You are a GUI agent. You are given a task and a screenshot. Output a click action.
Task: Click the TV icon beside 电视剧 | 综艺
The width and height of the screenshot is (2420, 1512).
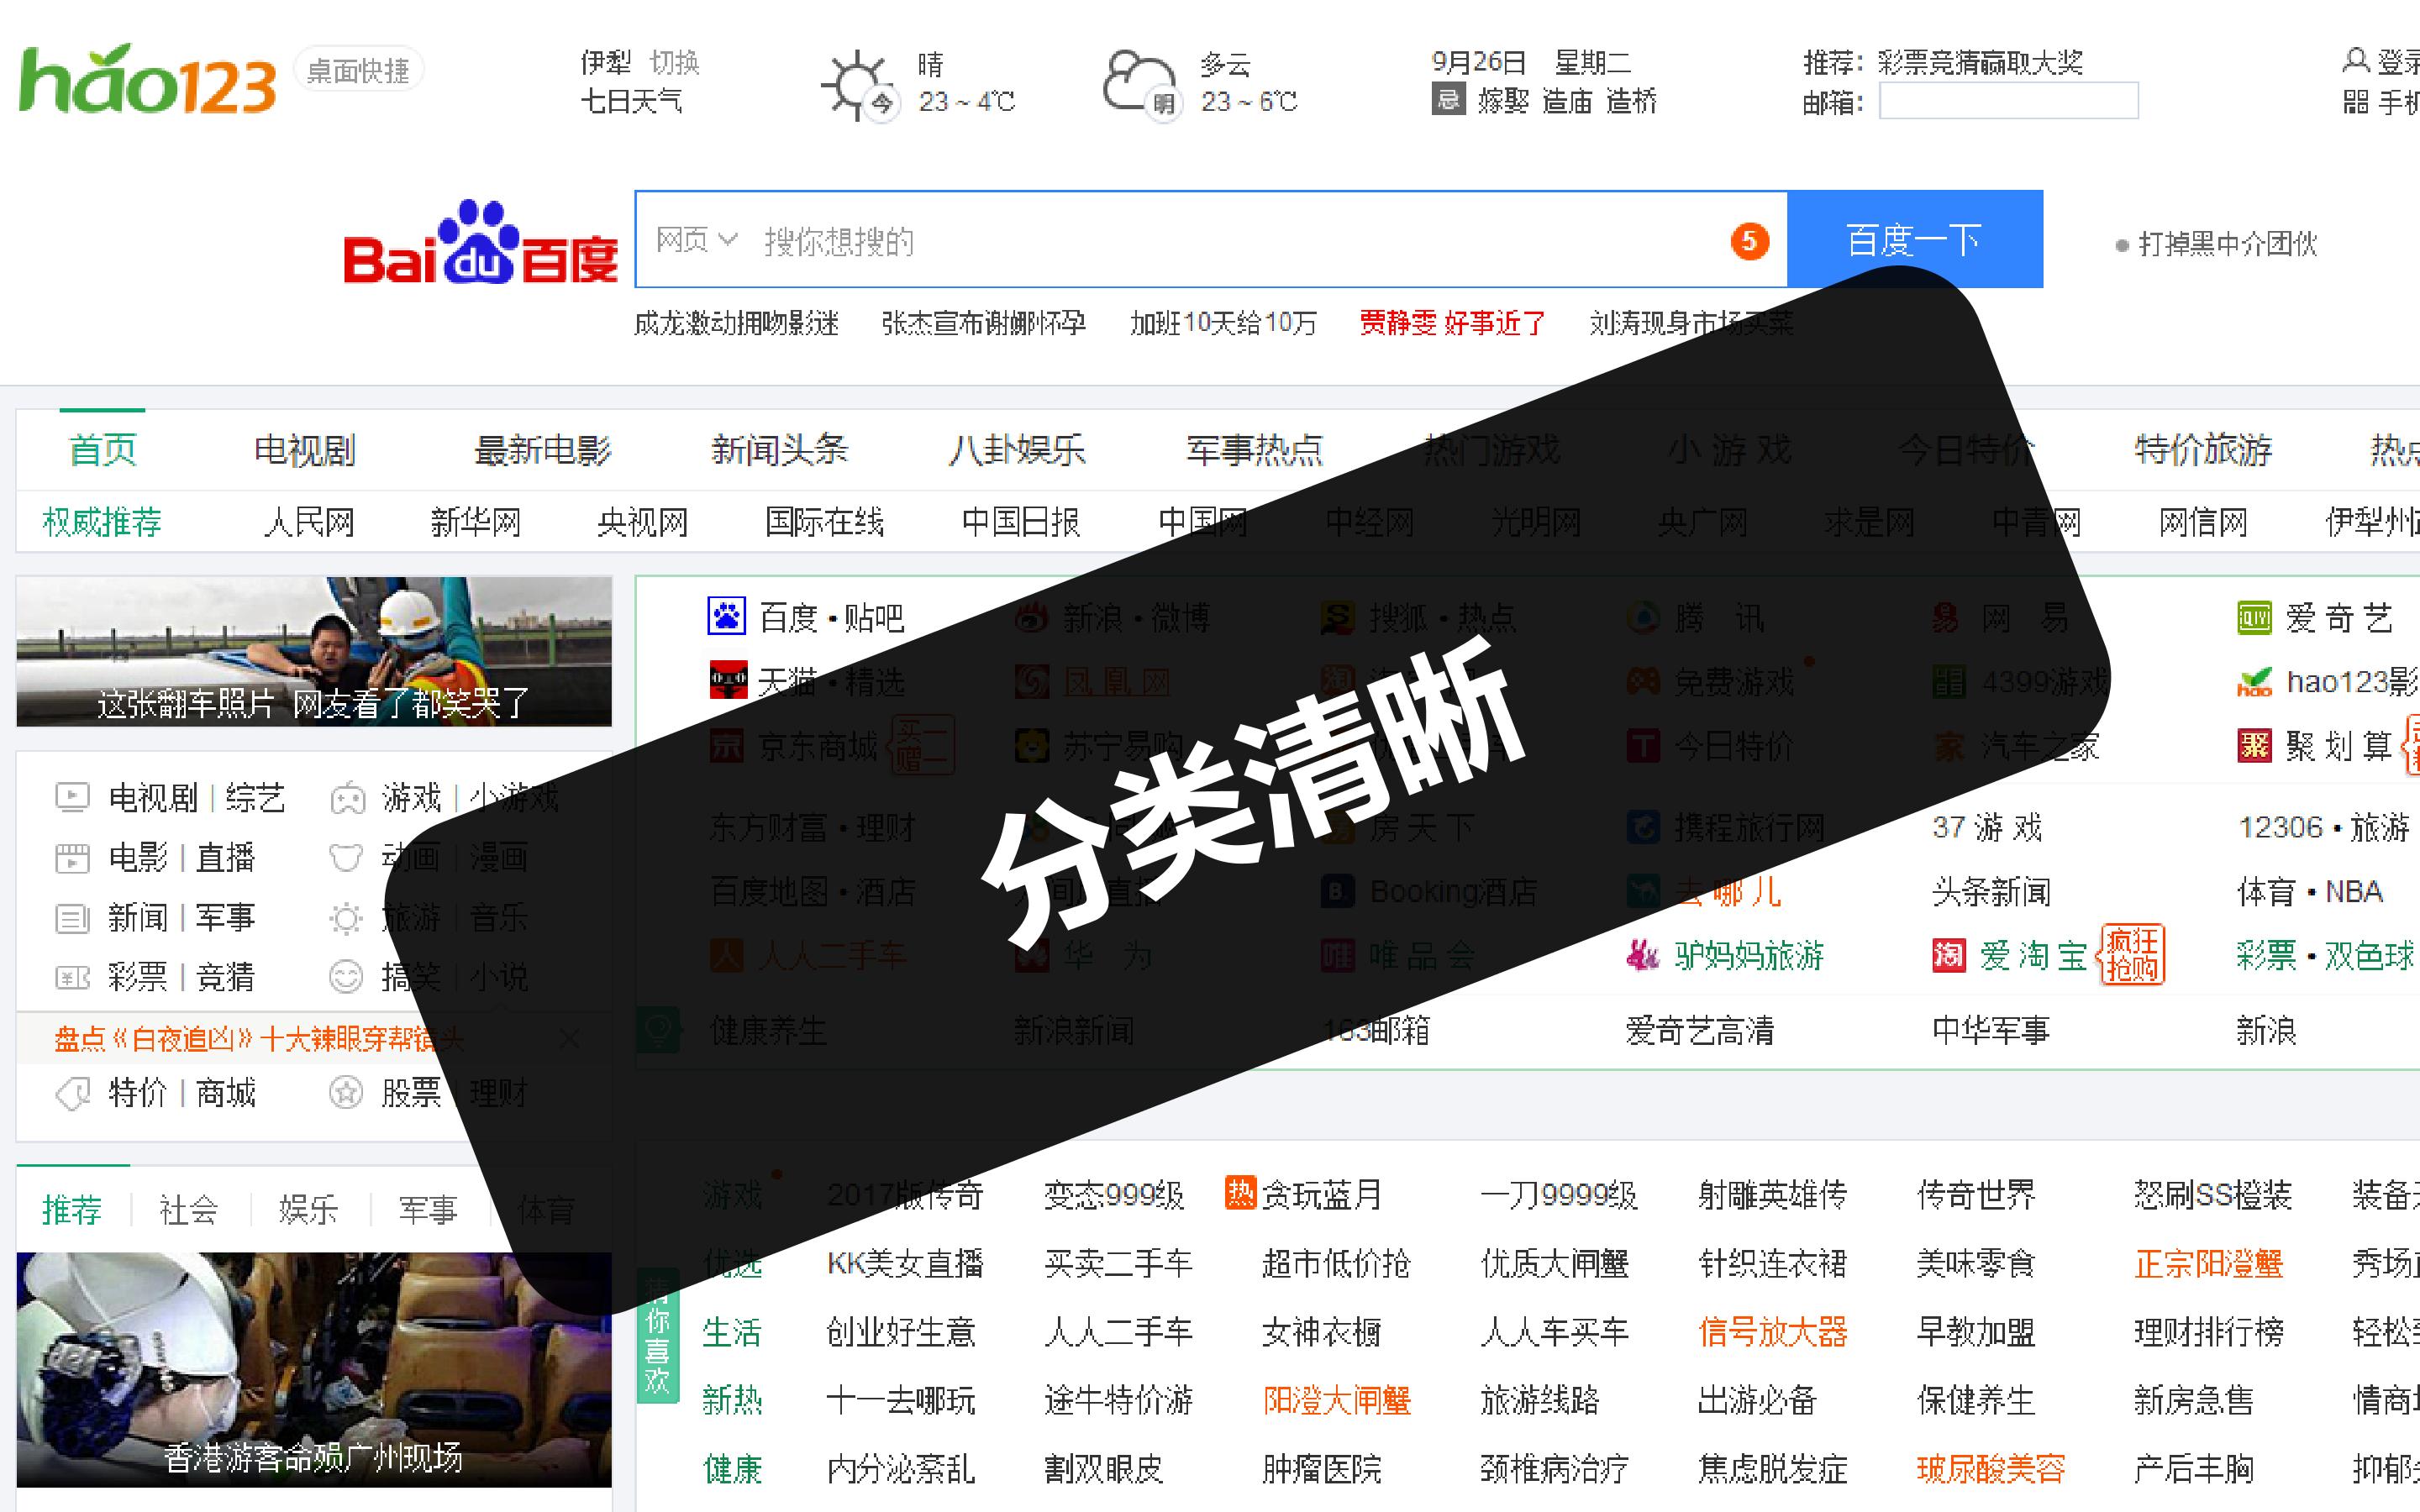pos(72,798)
